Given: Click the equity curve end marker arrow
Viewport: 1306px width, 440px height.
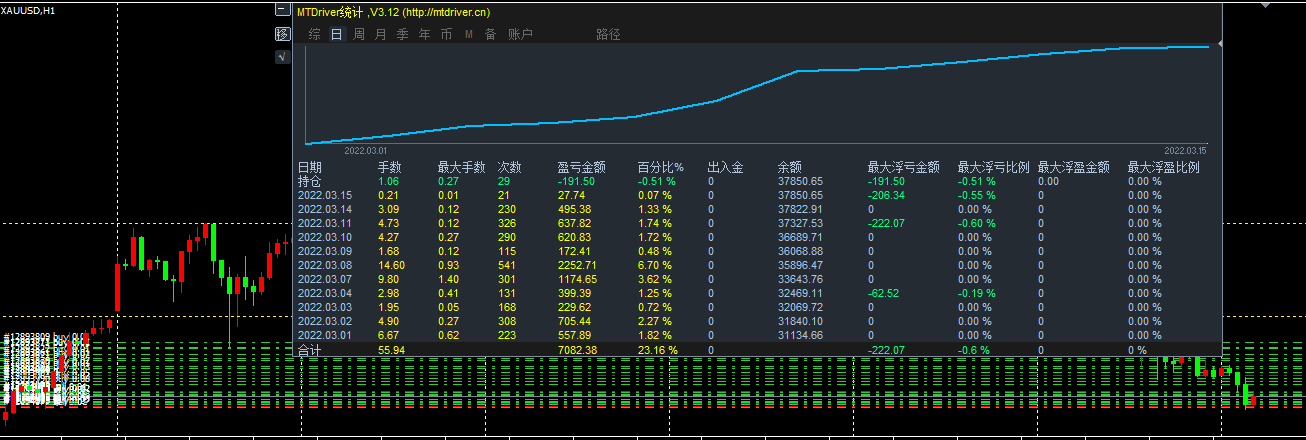Looking at the screenshot, I should (1218, 45).
